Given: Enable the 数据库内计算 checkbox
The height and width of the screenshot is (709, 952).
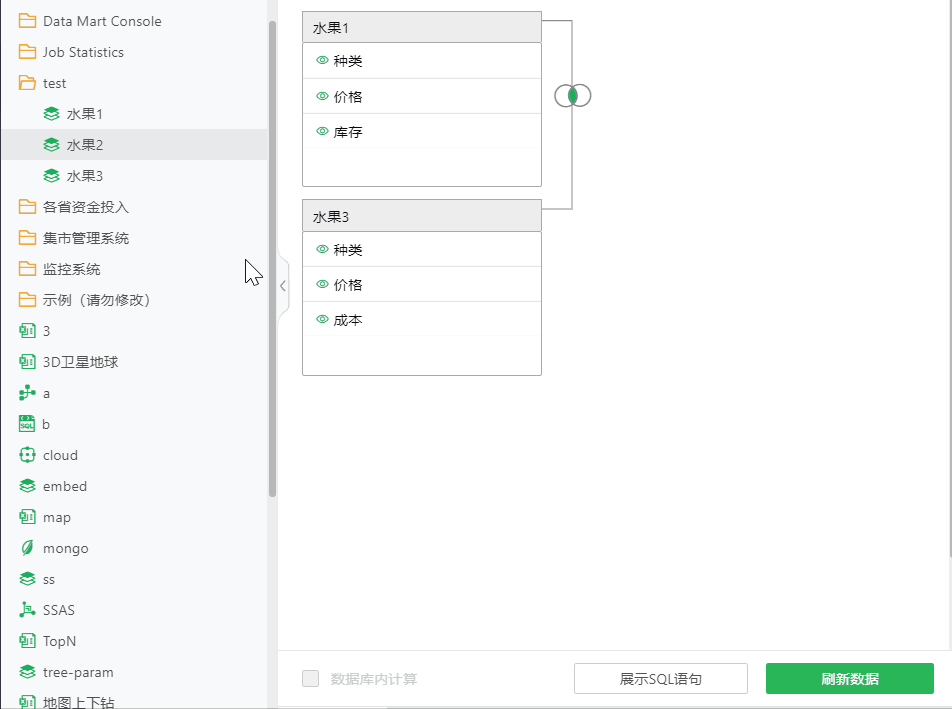Looking at the screenshot, I should point(311,679).
